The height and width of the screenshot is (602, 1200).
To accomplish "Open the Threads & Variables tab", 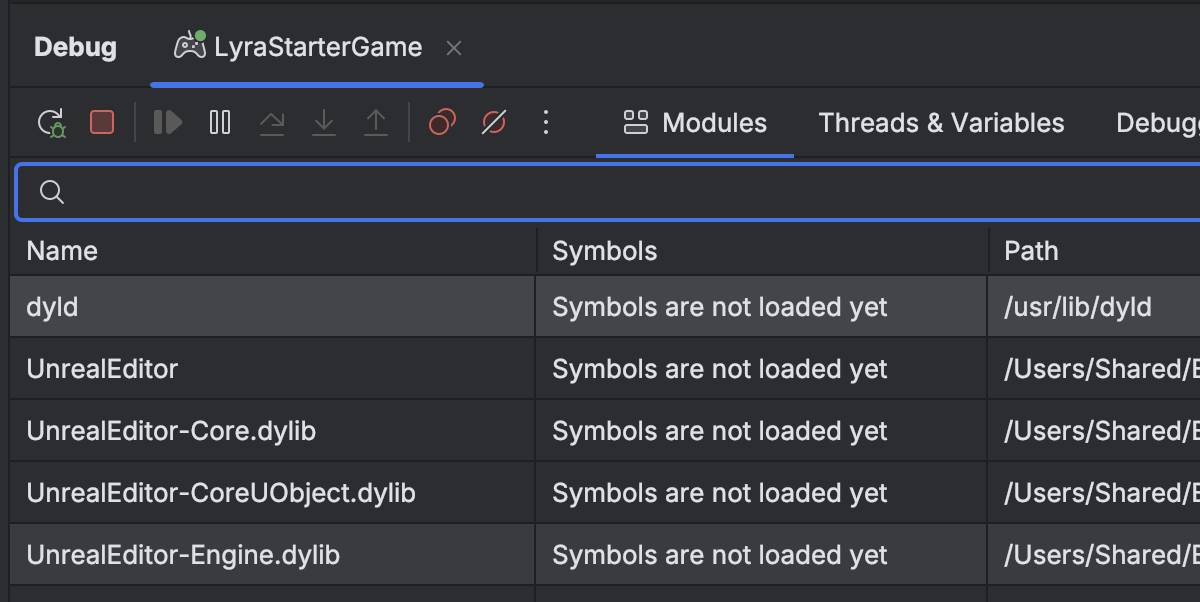I will coord(941,123).
